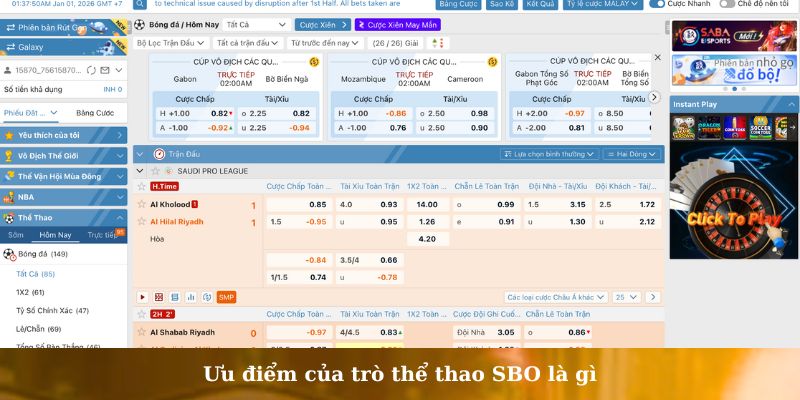Select Bảng Cược tab in sidebar

tap(95, 113)
